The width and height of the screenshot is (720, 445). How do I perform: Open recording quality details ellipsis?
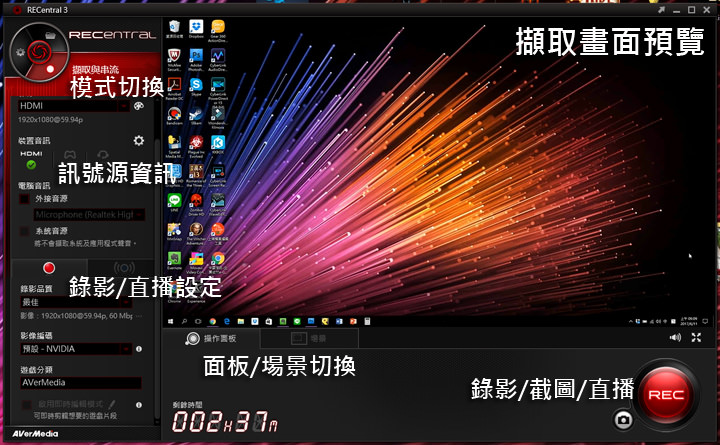click(139, 316)
